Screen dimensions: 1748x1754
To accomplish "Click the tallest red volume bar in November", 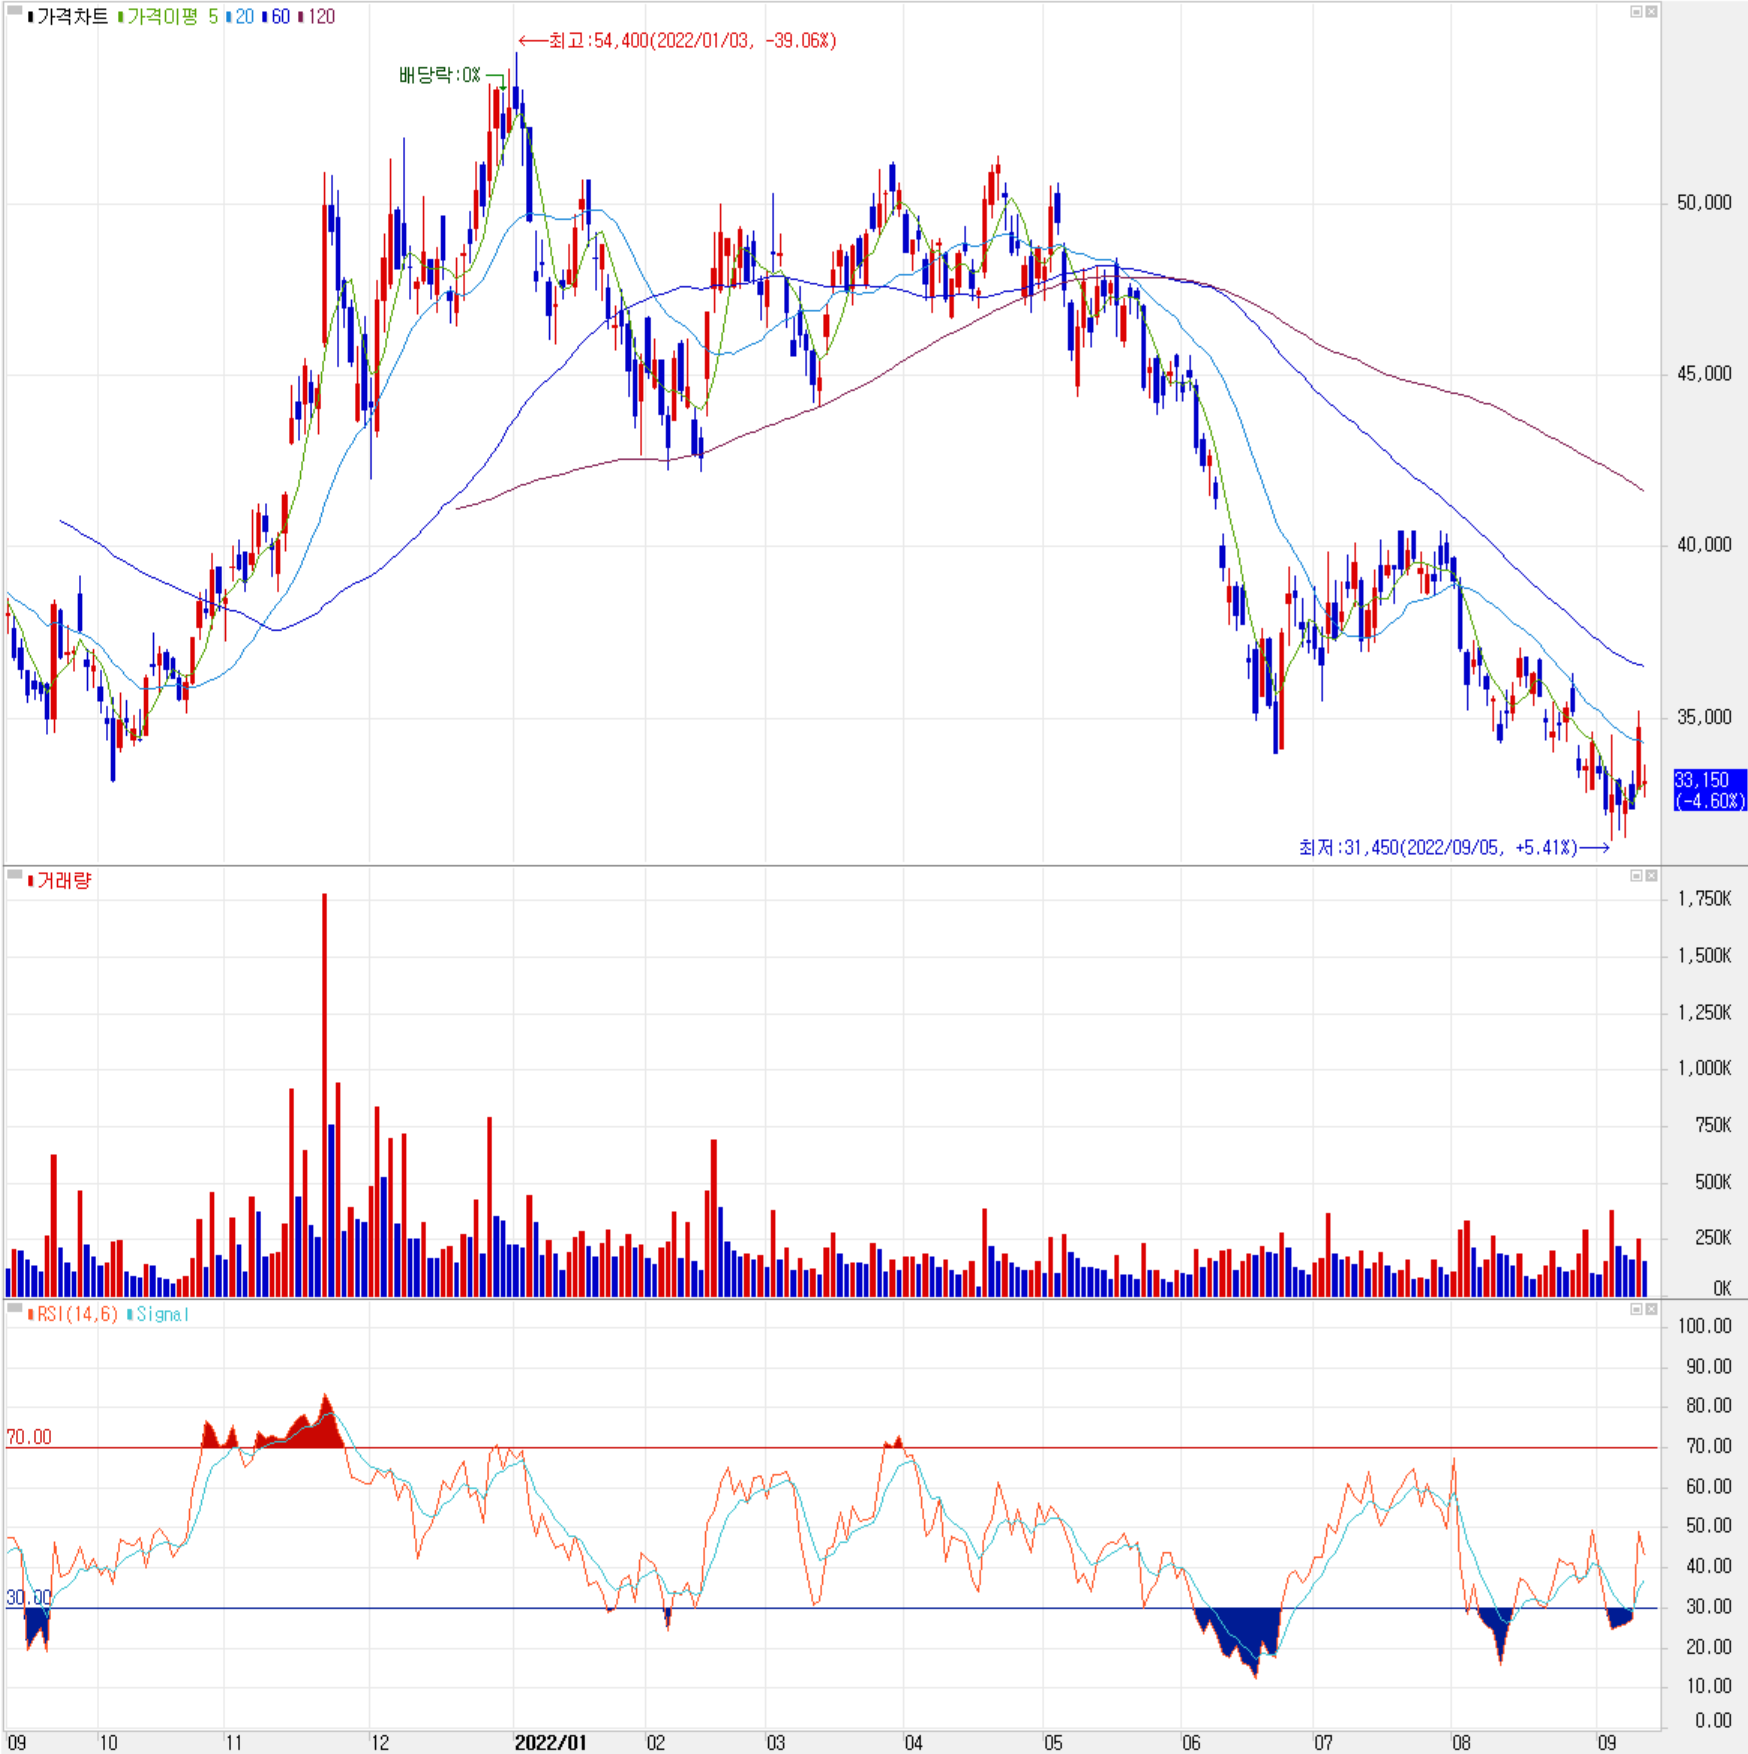I will [x=324, y=1095].
